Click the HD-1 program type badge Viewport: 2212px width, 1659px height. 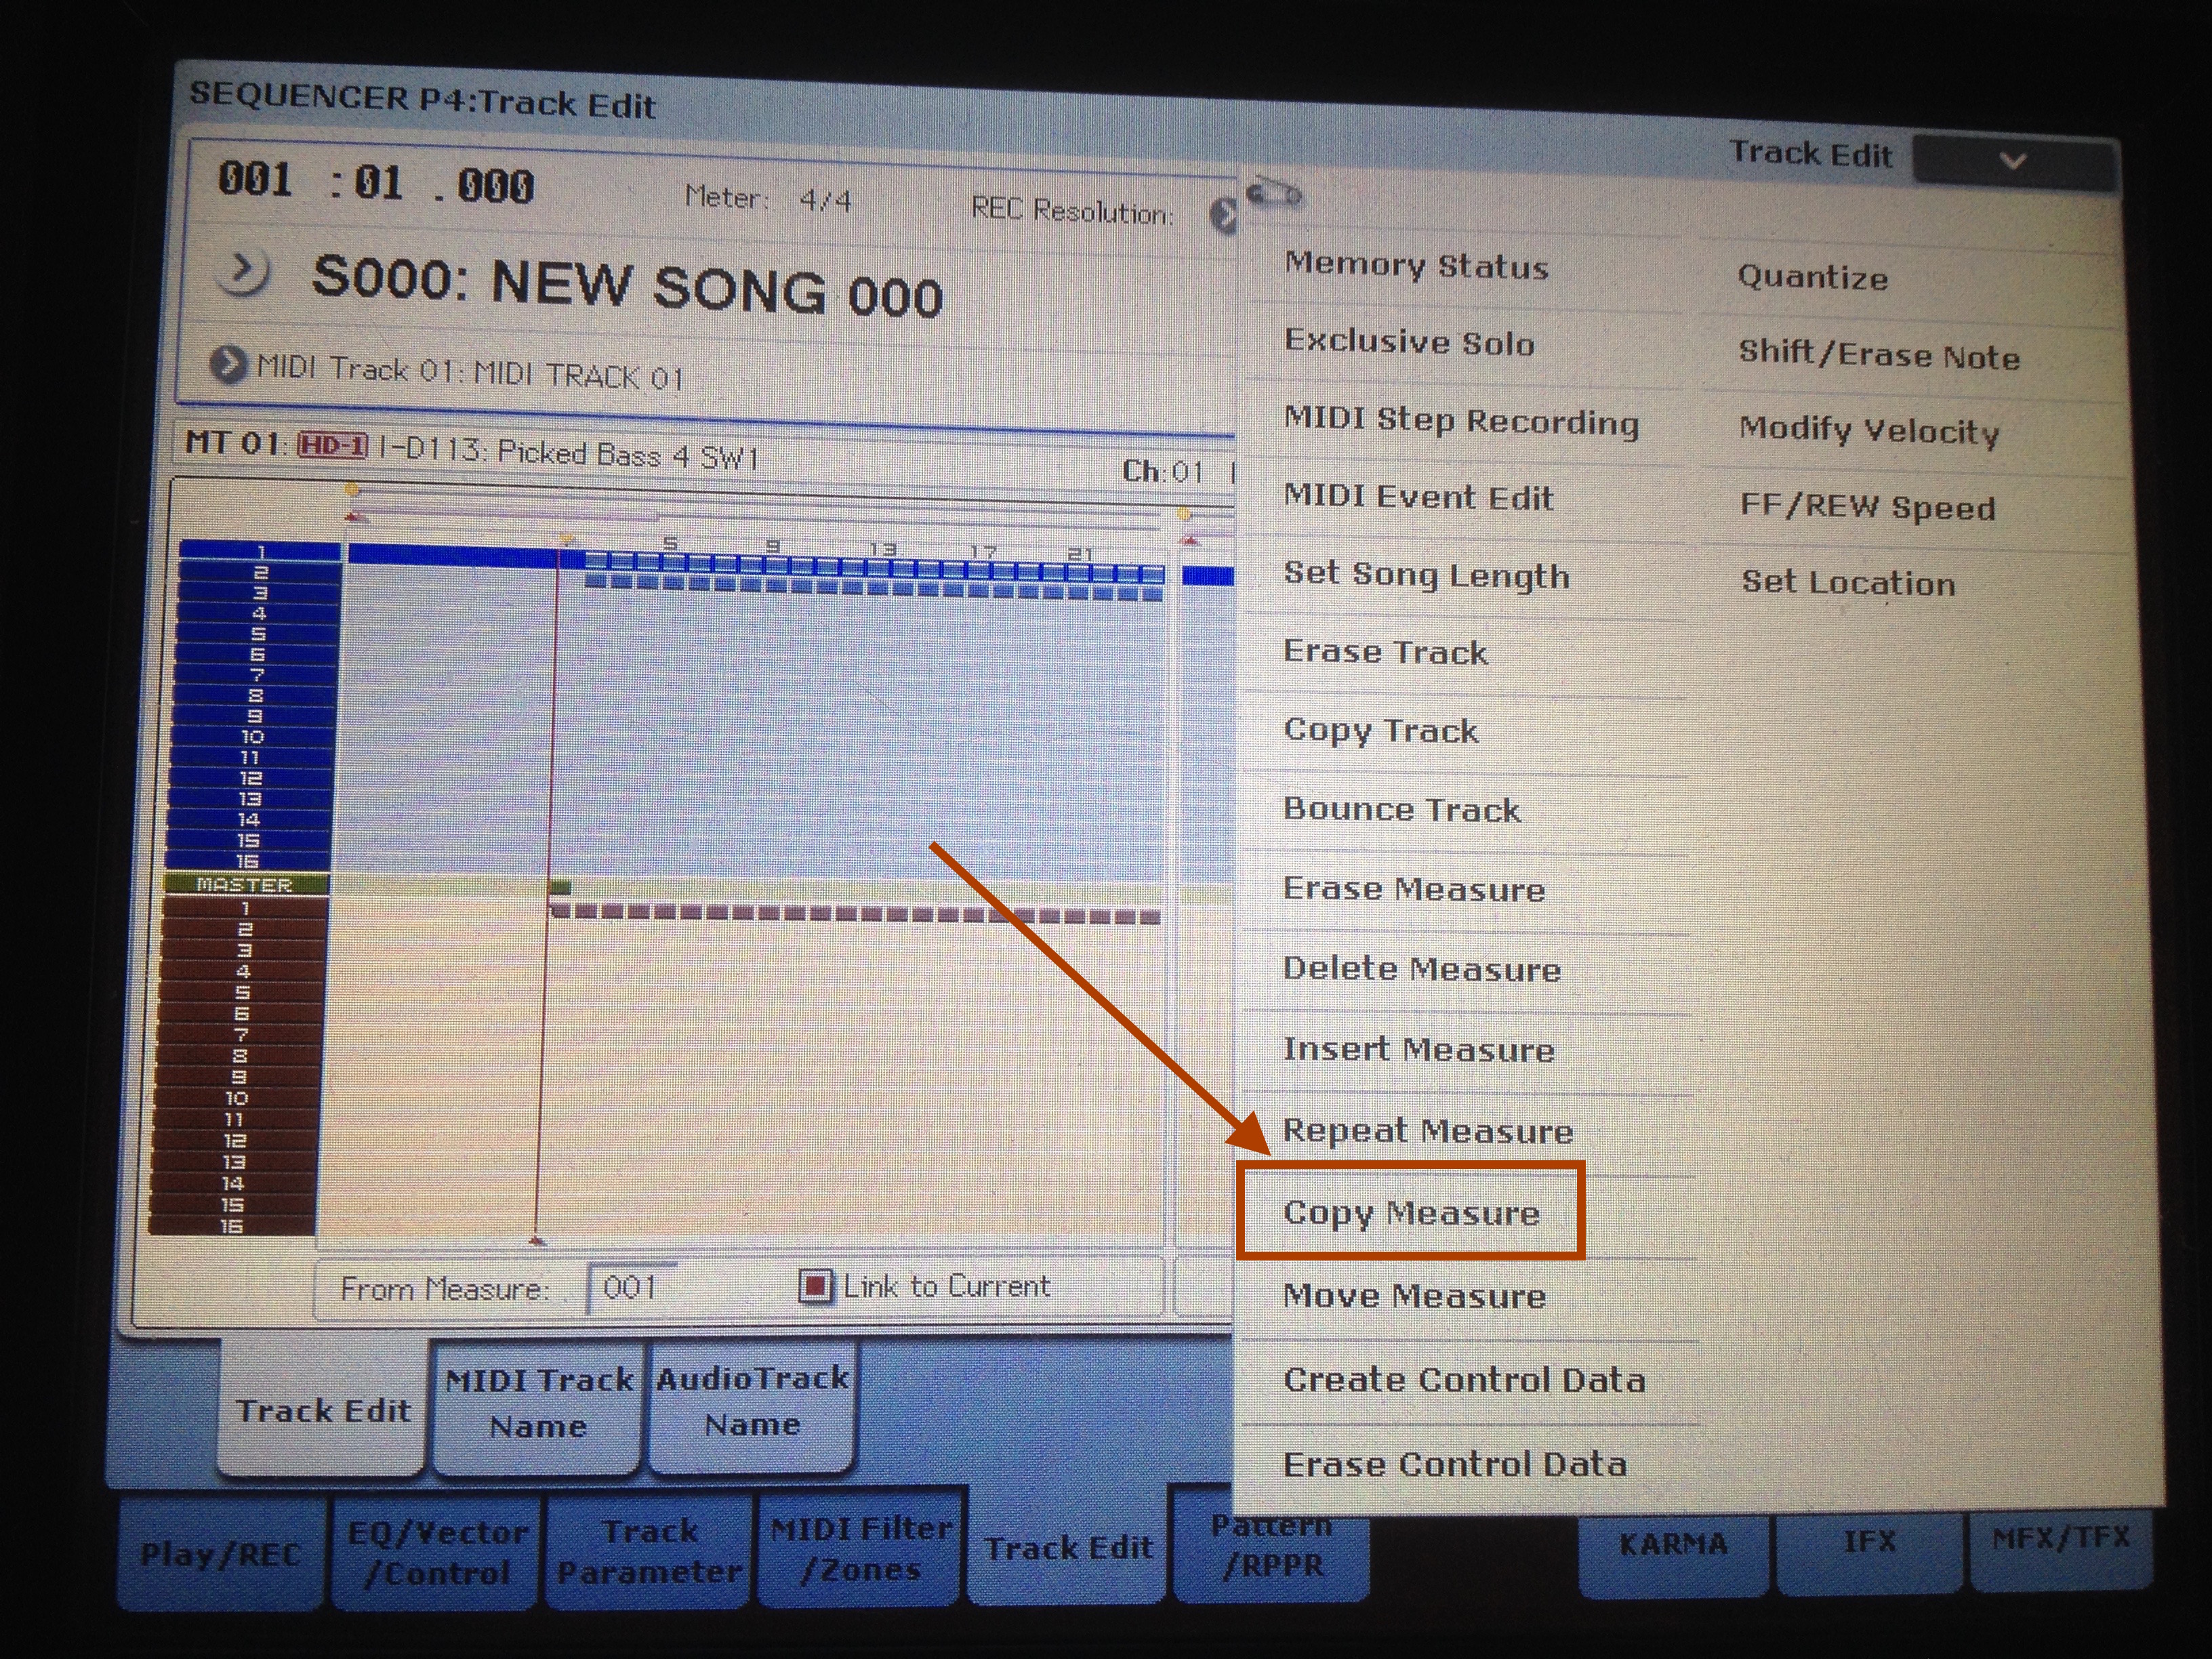[x=333, y=445]
